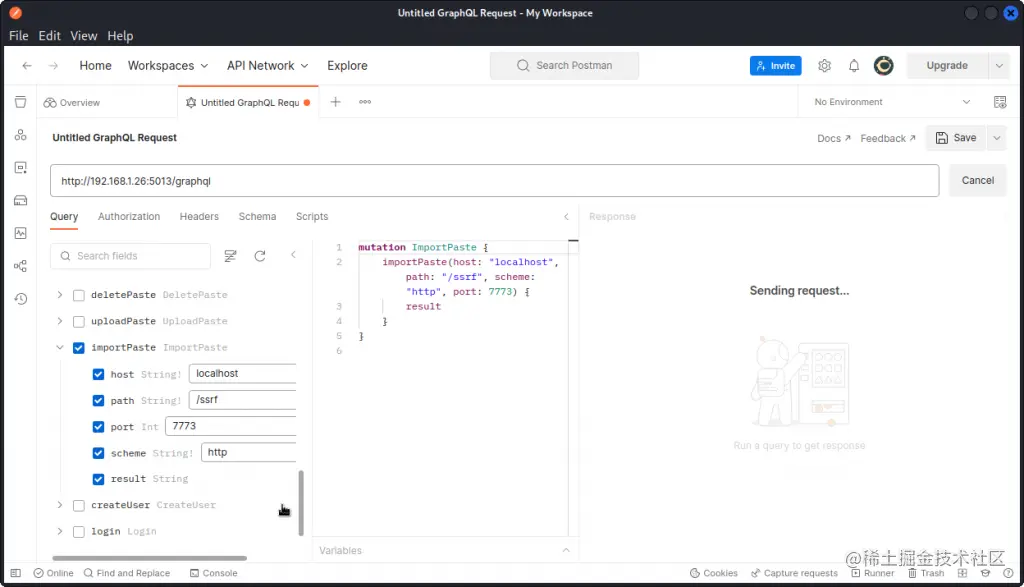Open settings gear icon

[824, 65]
